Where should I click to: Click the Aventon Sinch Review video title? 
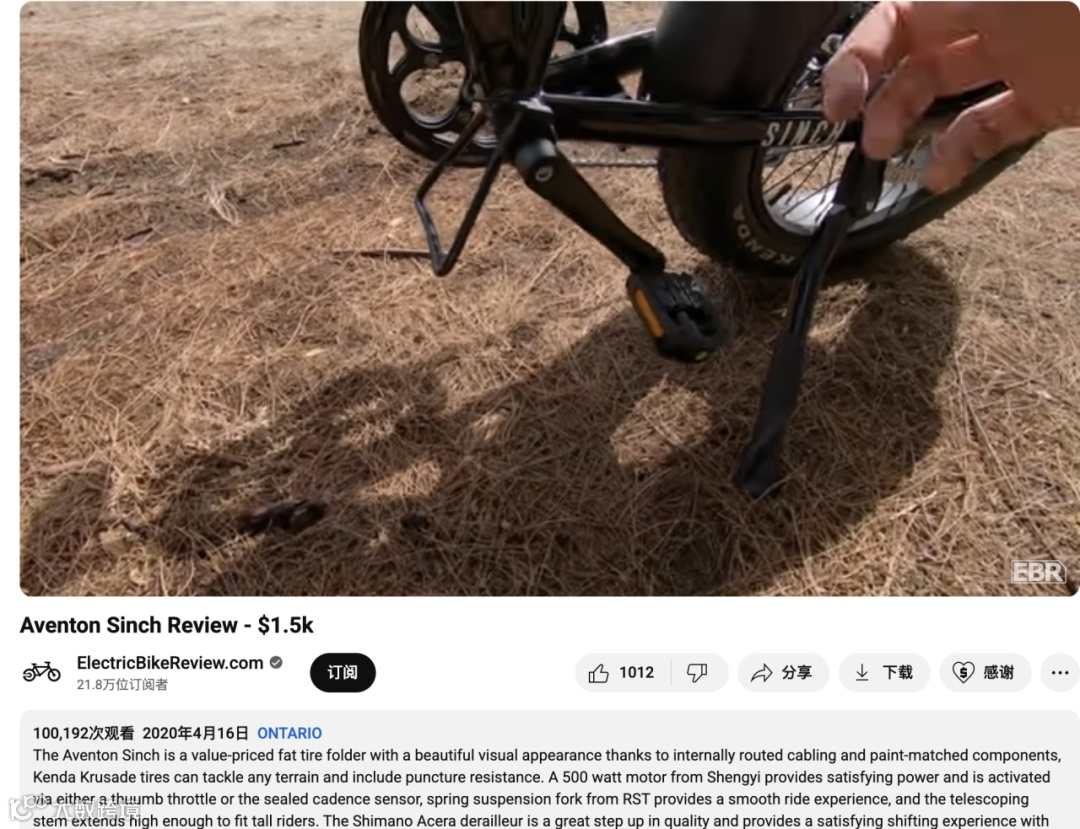pyautogui.click(x=166, y=625)
